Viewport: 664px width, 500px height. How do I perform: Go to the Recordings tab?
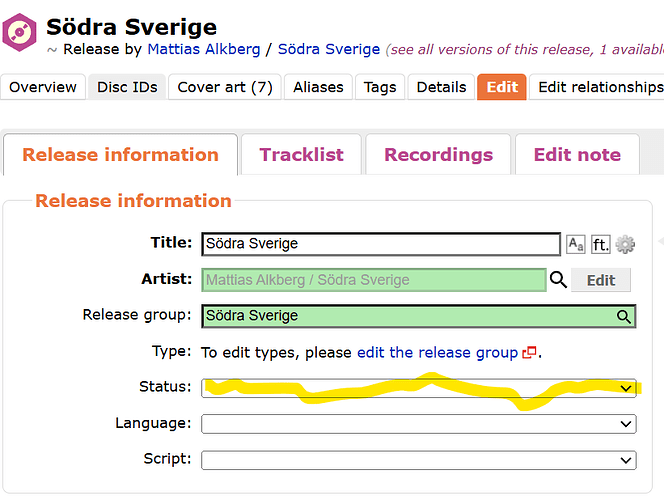coord(438,155)
